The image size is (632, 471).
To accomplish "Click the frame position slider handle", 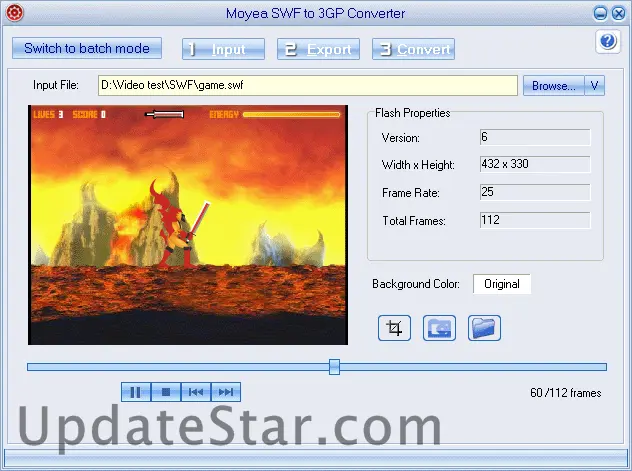I will pyautogui.click(x=334, y=367).
